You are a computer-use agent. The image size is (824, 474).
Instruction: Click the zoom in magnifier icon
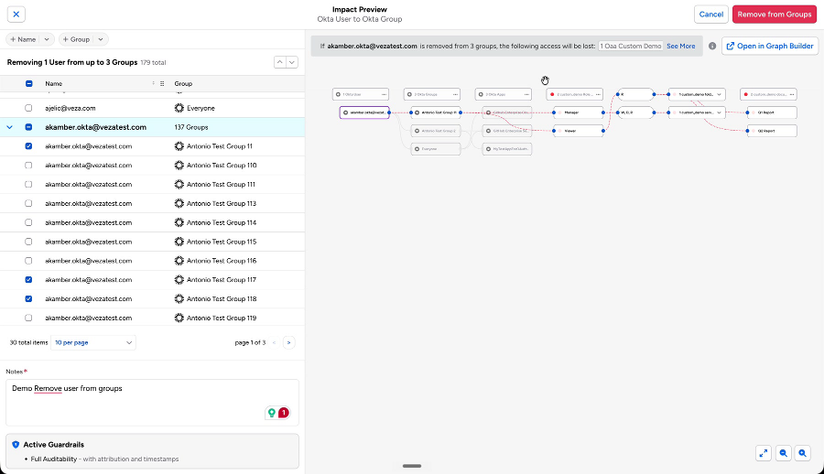tap(802, 453)
